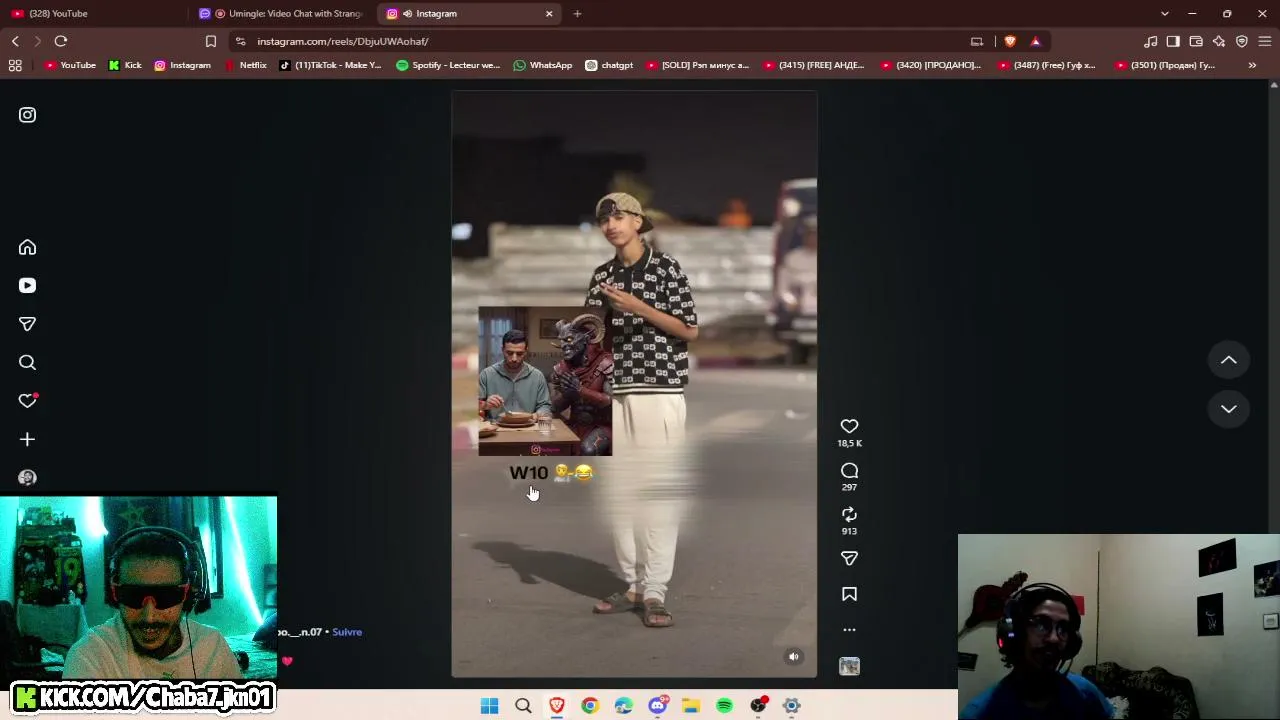
Task: Open the media control music note icon
Action: coord(1151,41)
